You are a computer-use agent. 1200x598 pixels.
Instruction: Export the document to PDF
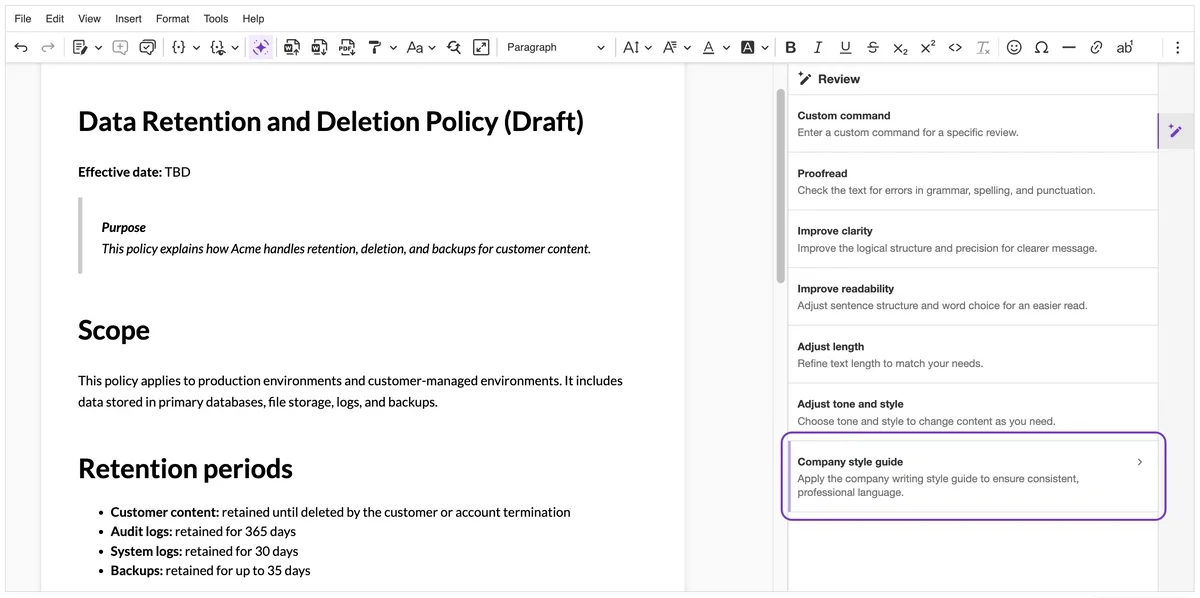346,47
